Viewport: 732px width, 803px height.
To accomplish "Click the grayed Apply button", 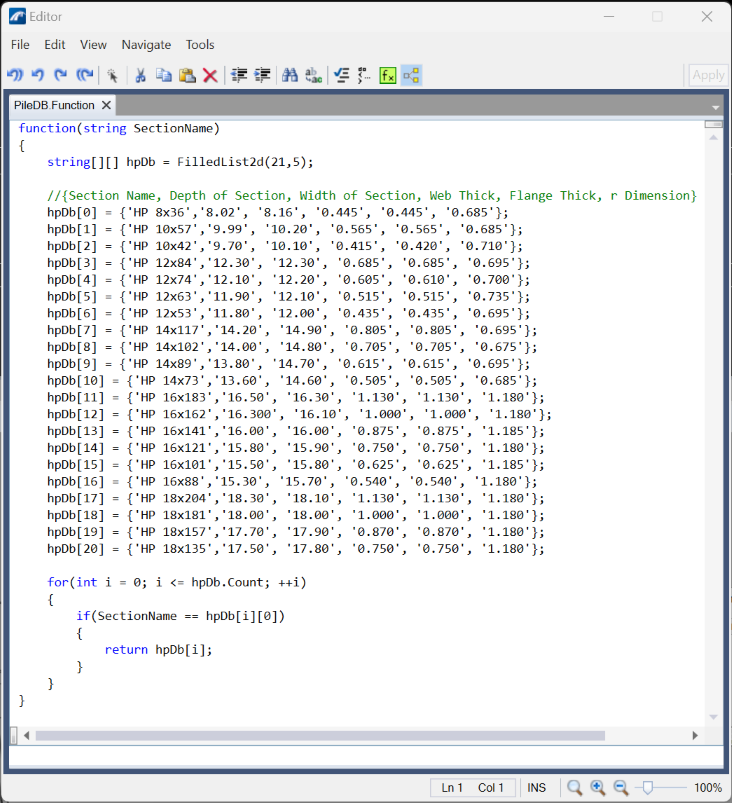I will point(708,76).
